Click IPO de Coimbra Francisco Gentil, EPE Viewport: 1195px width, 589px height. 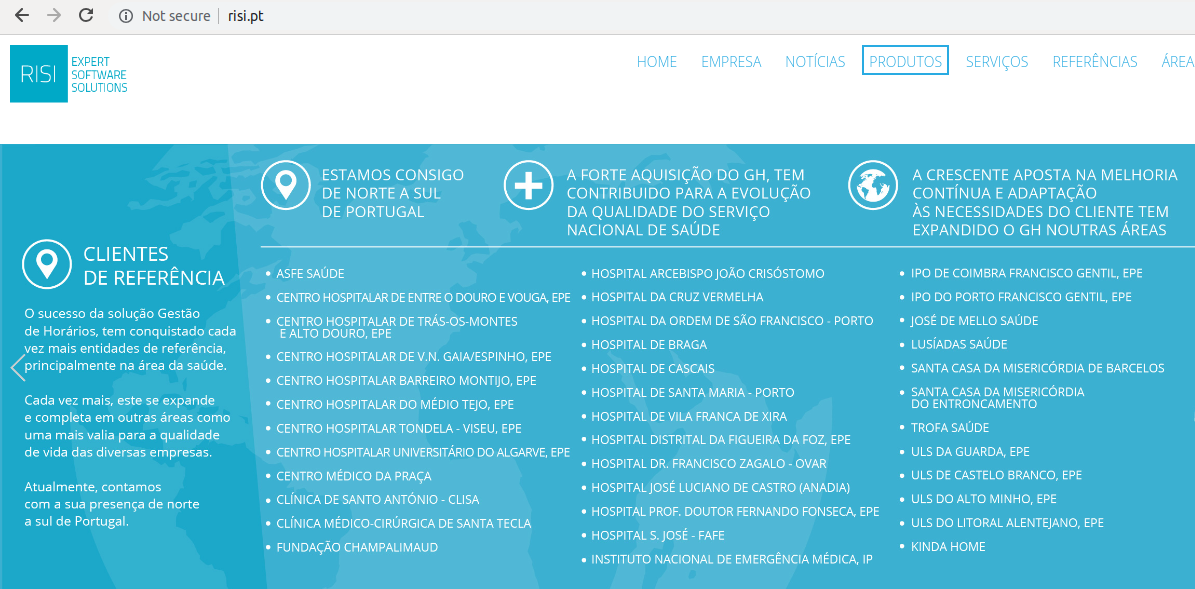1027,273
